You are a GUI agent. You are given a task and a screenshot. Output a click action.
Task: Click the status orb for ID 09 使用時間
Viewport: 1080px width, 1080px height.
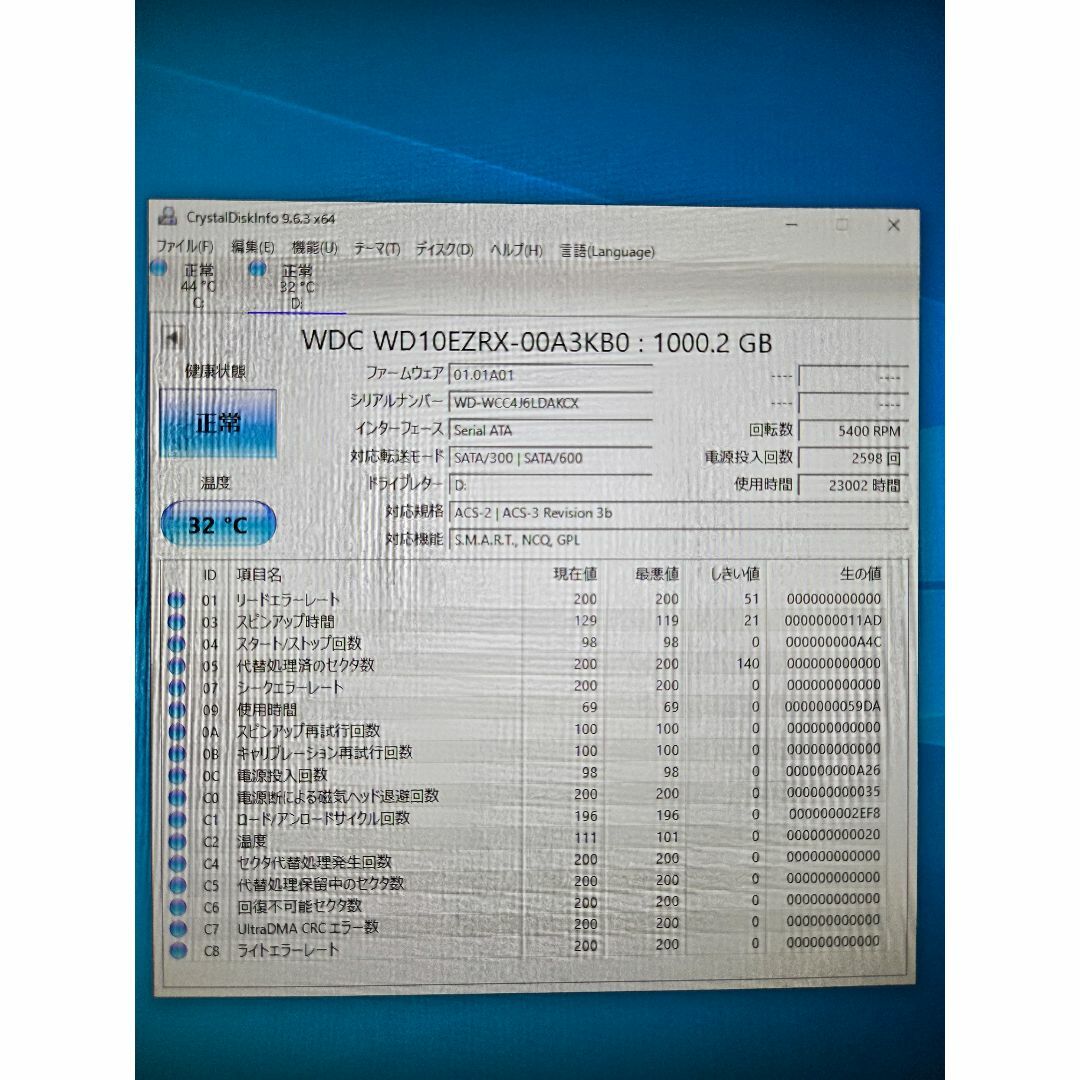pyautogui.click(x=177, y=709)
